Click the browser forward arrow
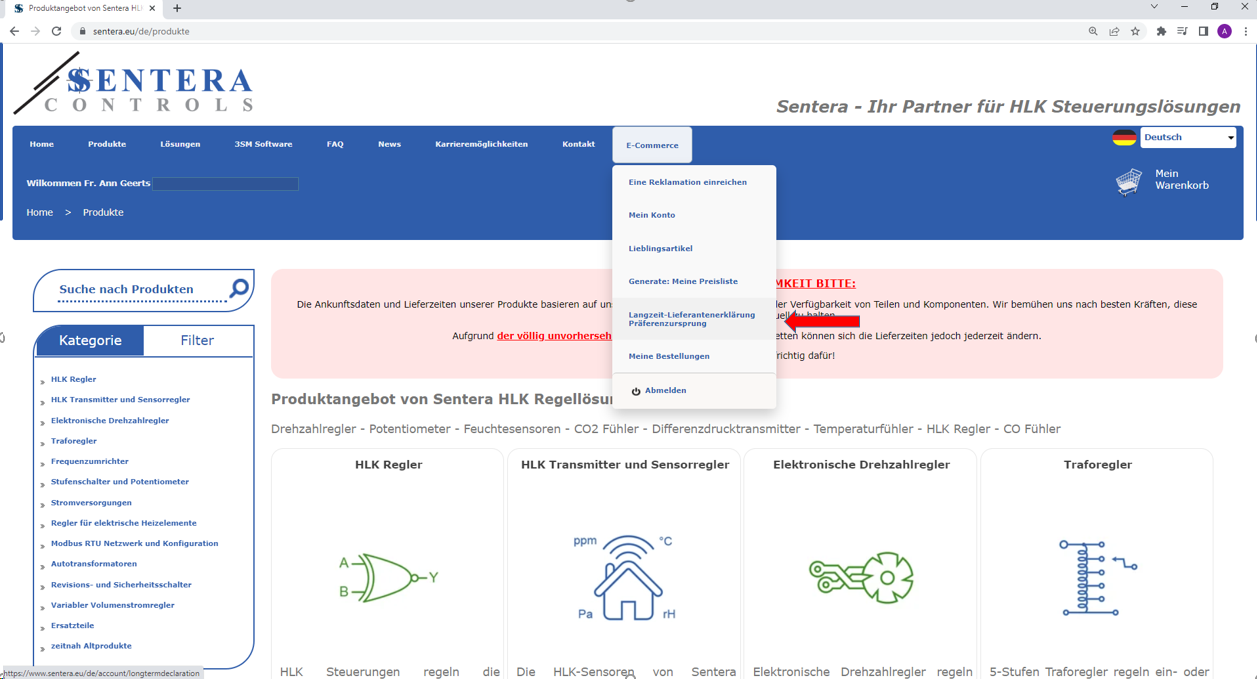 click(35, 31)
